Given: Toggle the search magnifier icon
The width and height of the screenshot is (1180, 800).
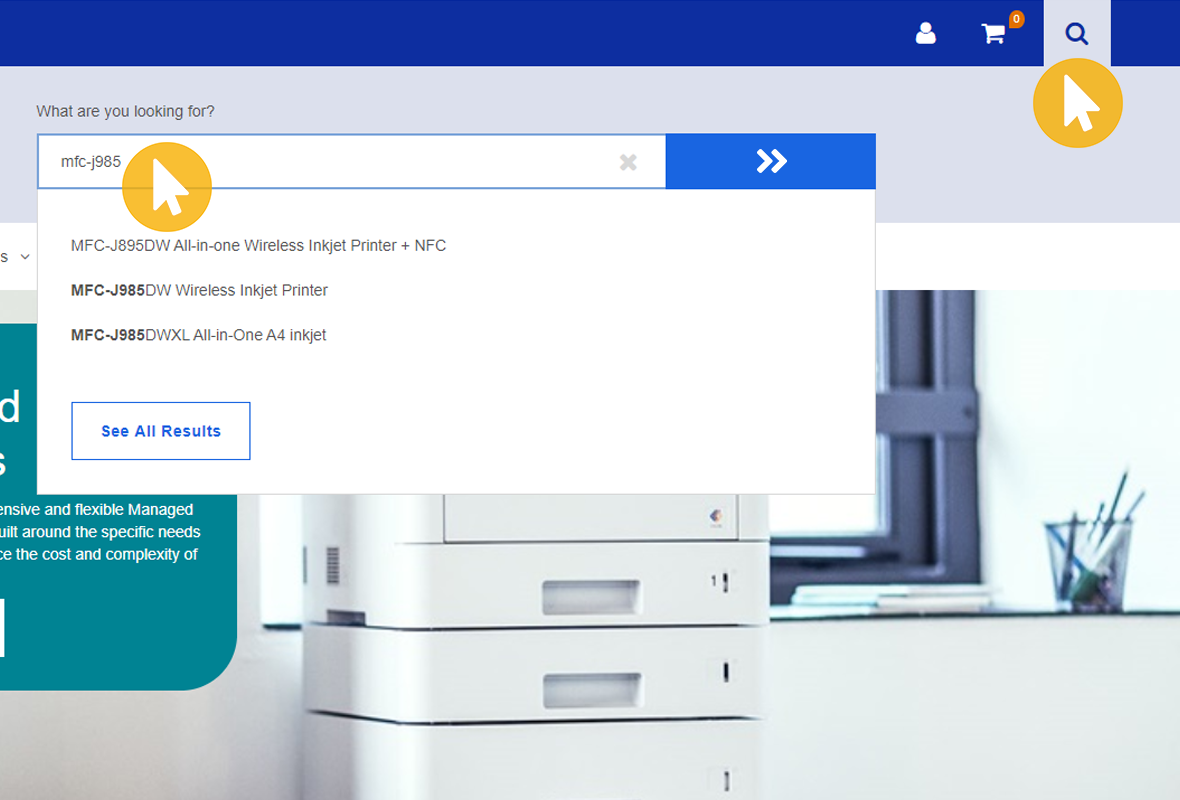Looking at the screenshot, I should [x=1076, y=33].
